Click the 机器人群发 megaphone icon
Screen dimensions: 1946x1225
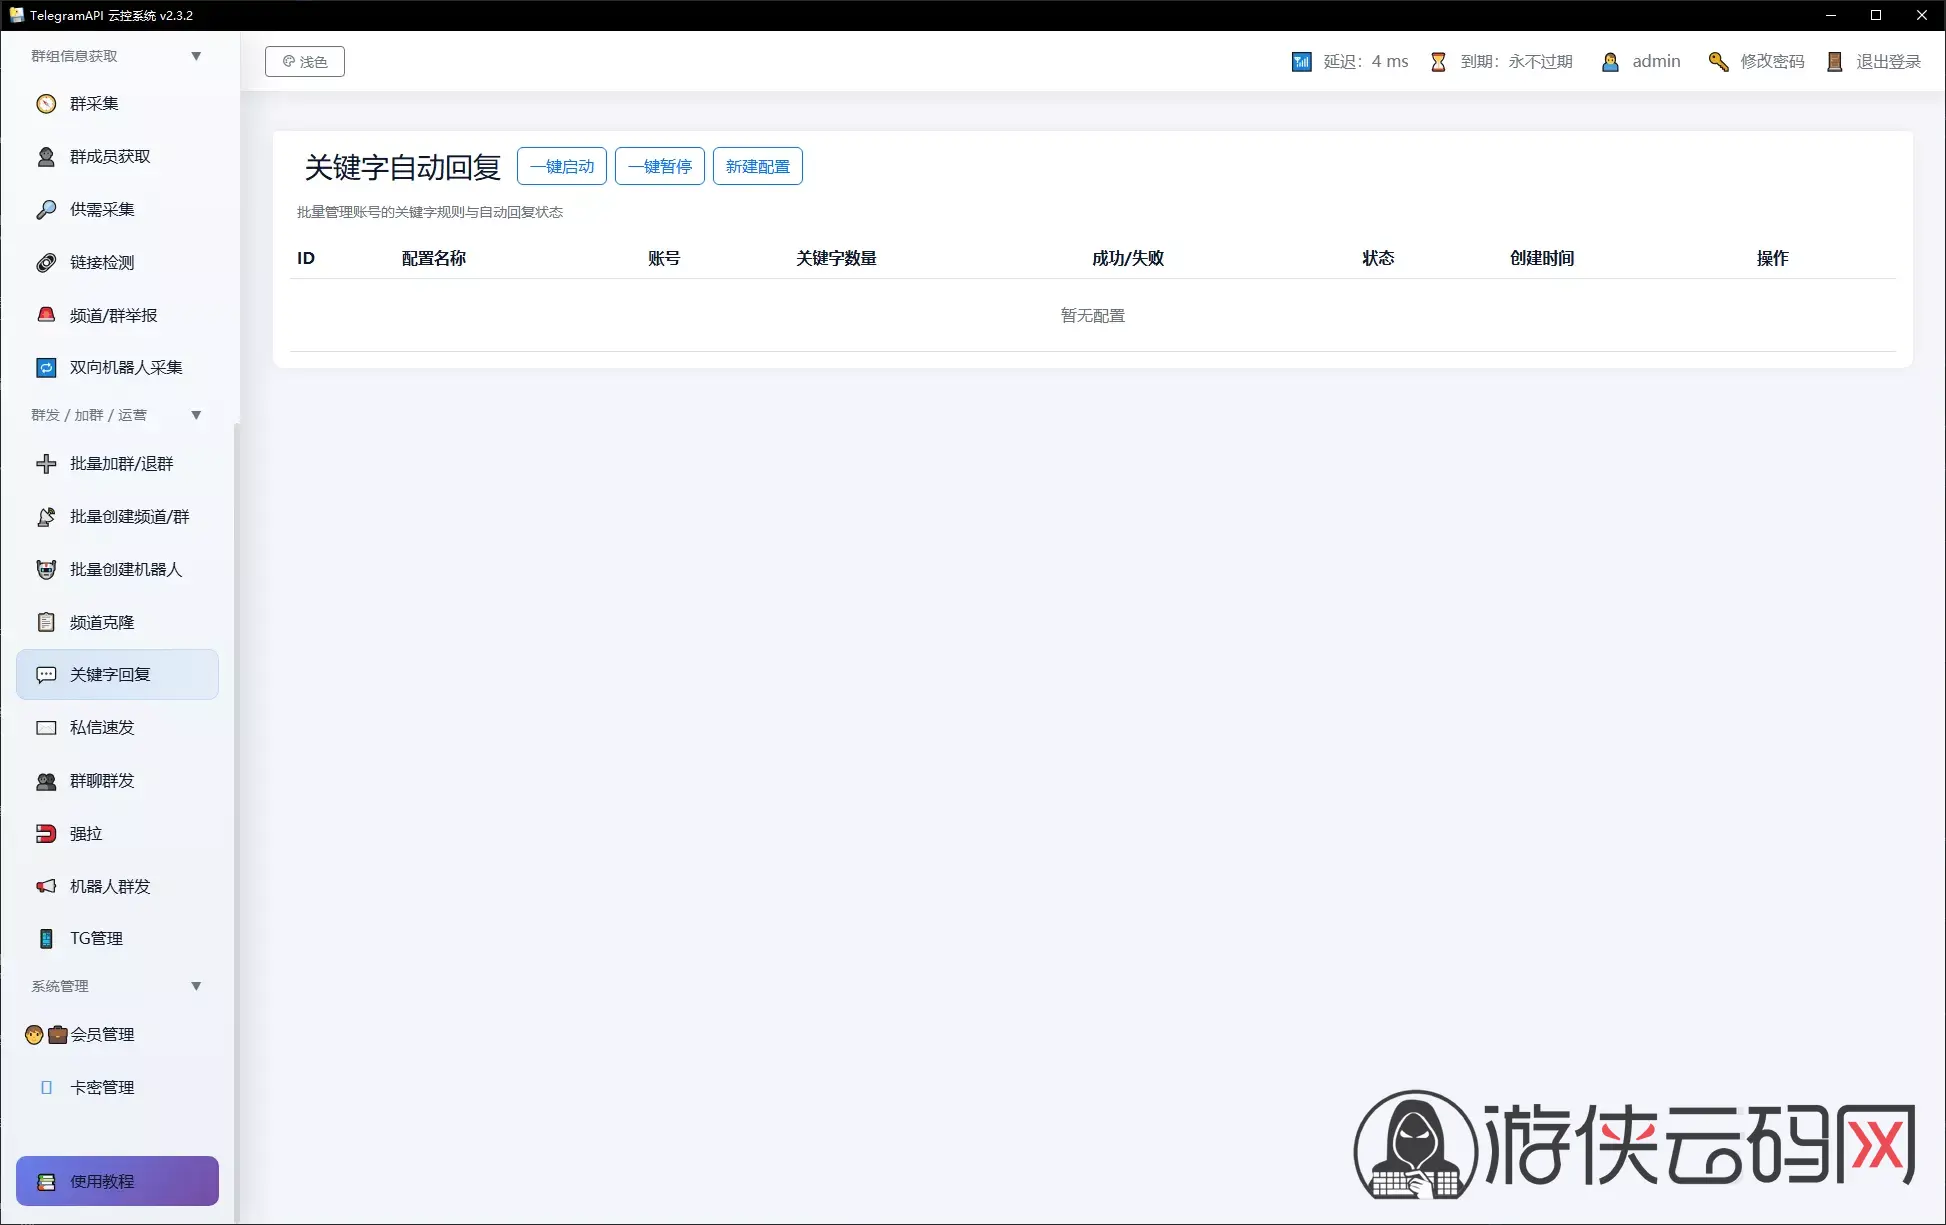click(x=46, y=887)
